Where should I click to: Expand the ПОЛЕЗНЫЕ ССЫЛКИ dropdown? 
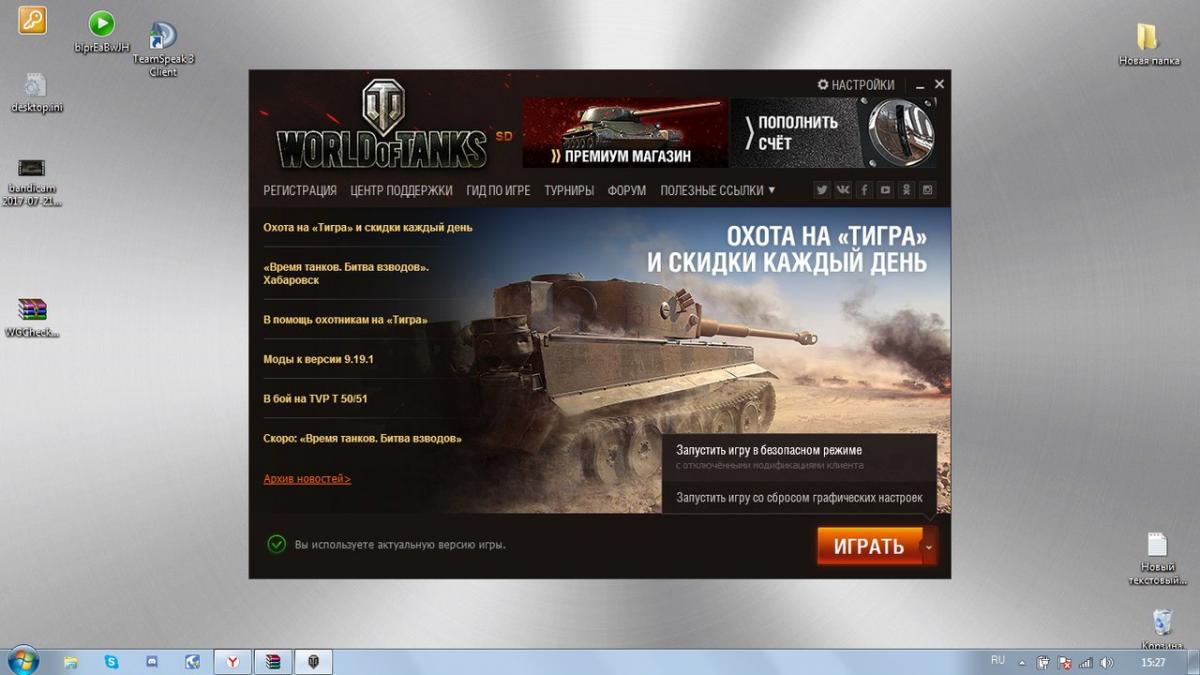click(x=717, y=190)
